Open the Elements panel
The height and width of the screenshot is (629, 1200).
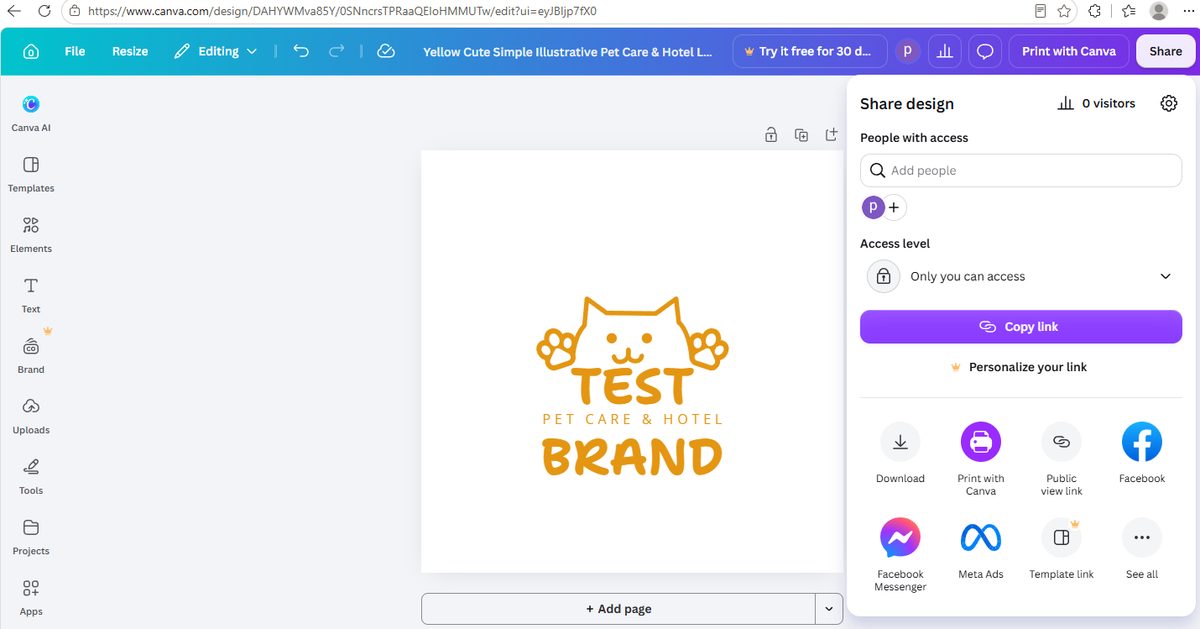[x=31, y=234]
